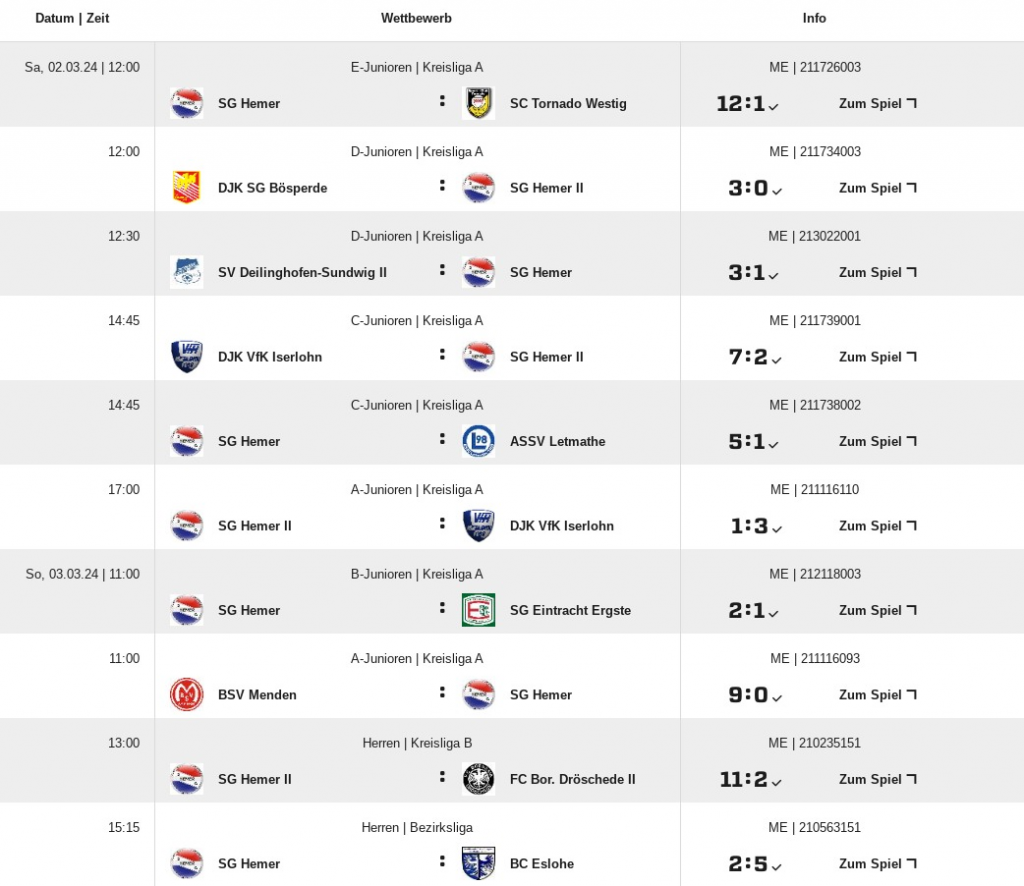Click the ASSV Letmathe club logo
Image resolution: width=1024 pixels, height=886 pixels.
pyautogui.click(x=478, y=441)
